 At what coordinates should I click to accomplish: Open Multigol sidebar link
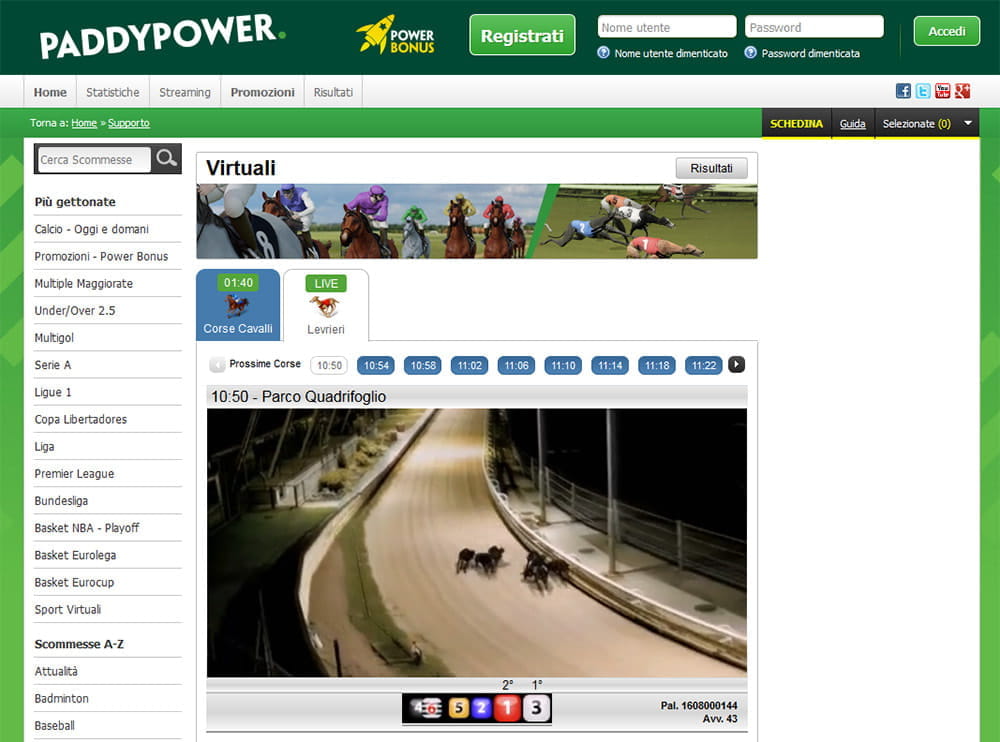54,338
